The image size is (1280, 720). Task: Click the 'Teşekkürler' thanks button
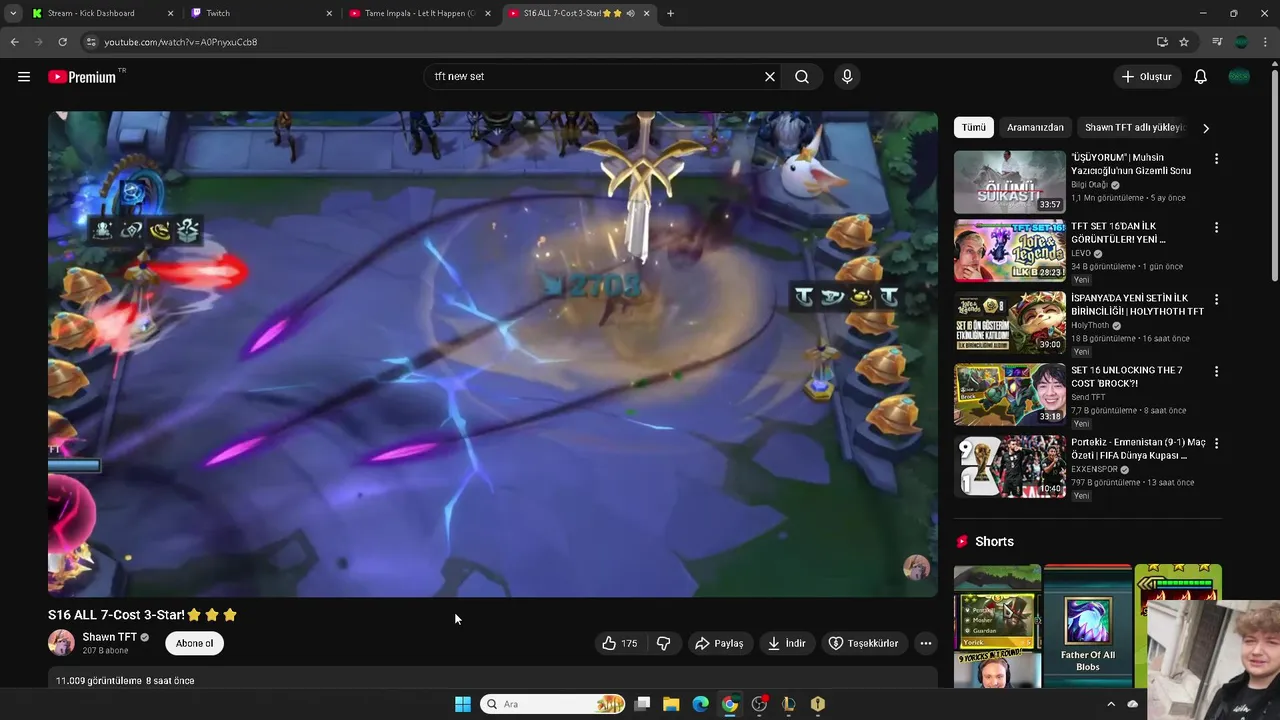(864, 644)
